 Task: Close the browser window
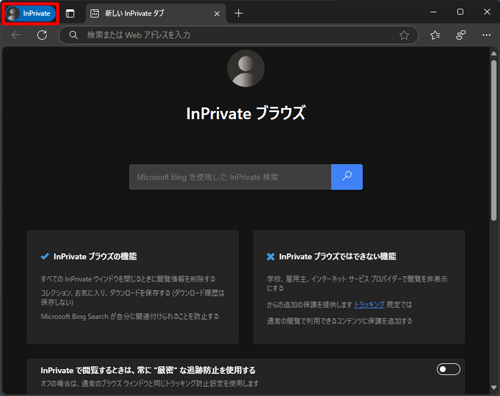(487, 12)
